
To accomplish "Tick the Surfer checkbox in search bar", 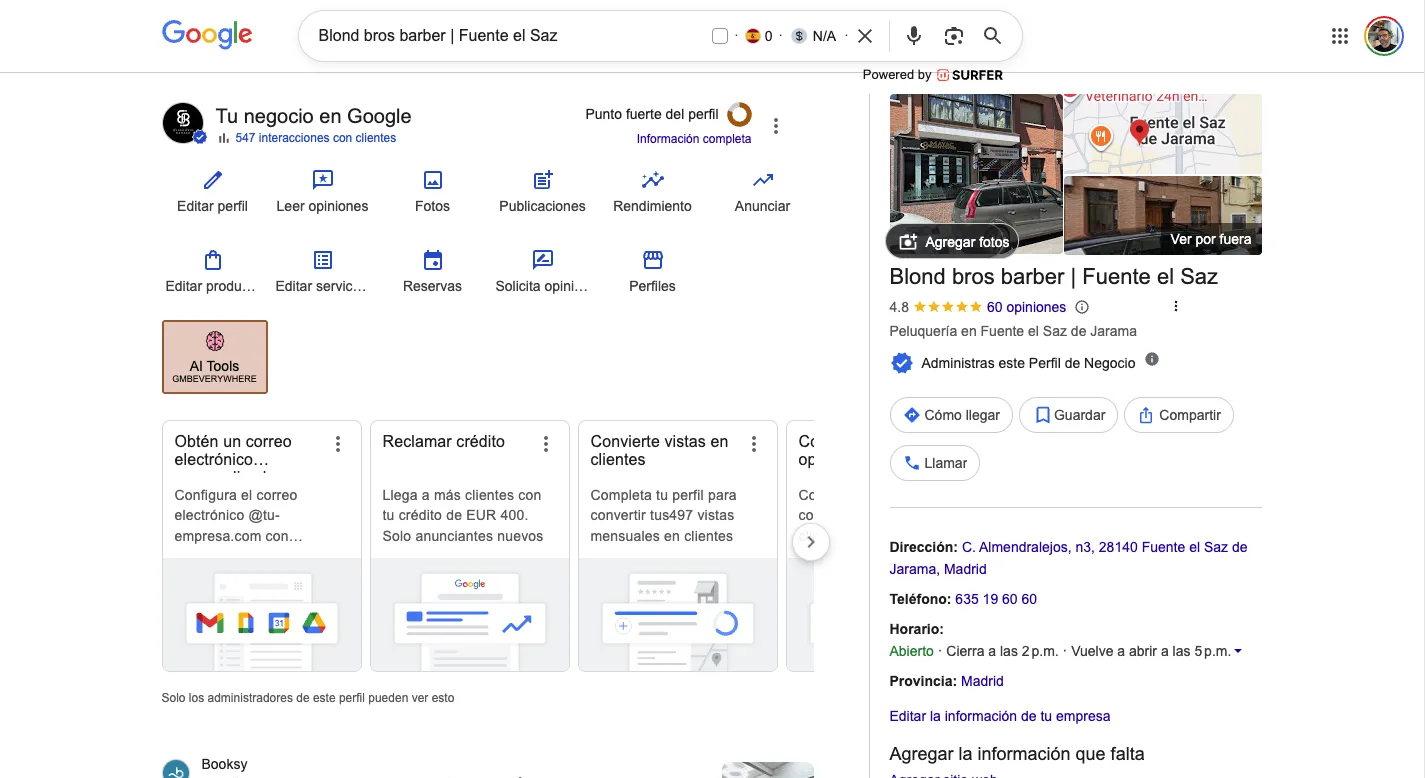I will 719,36.
